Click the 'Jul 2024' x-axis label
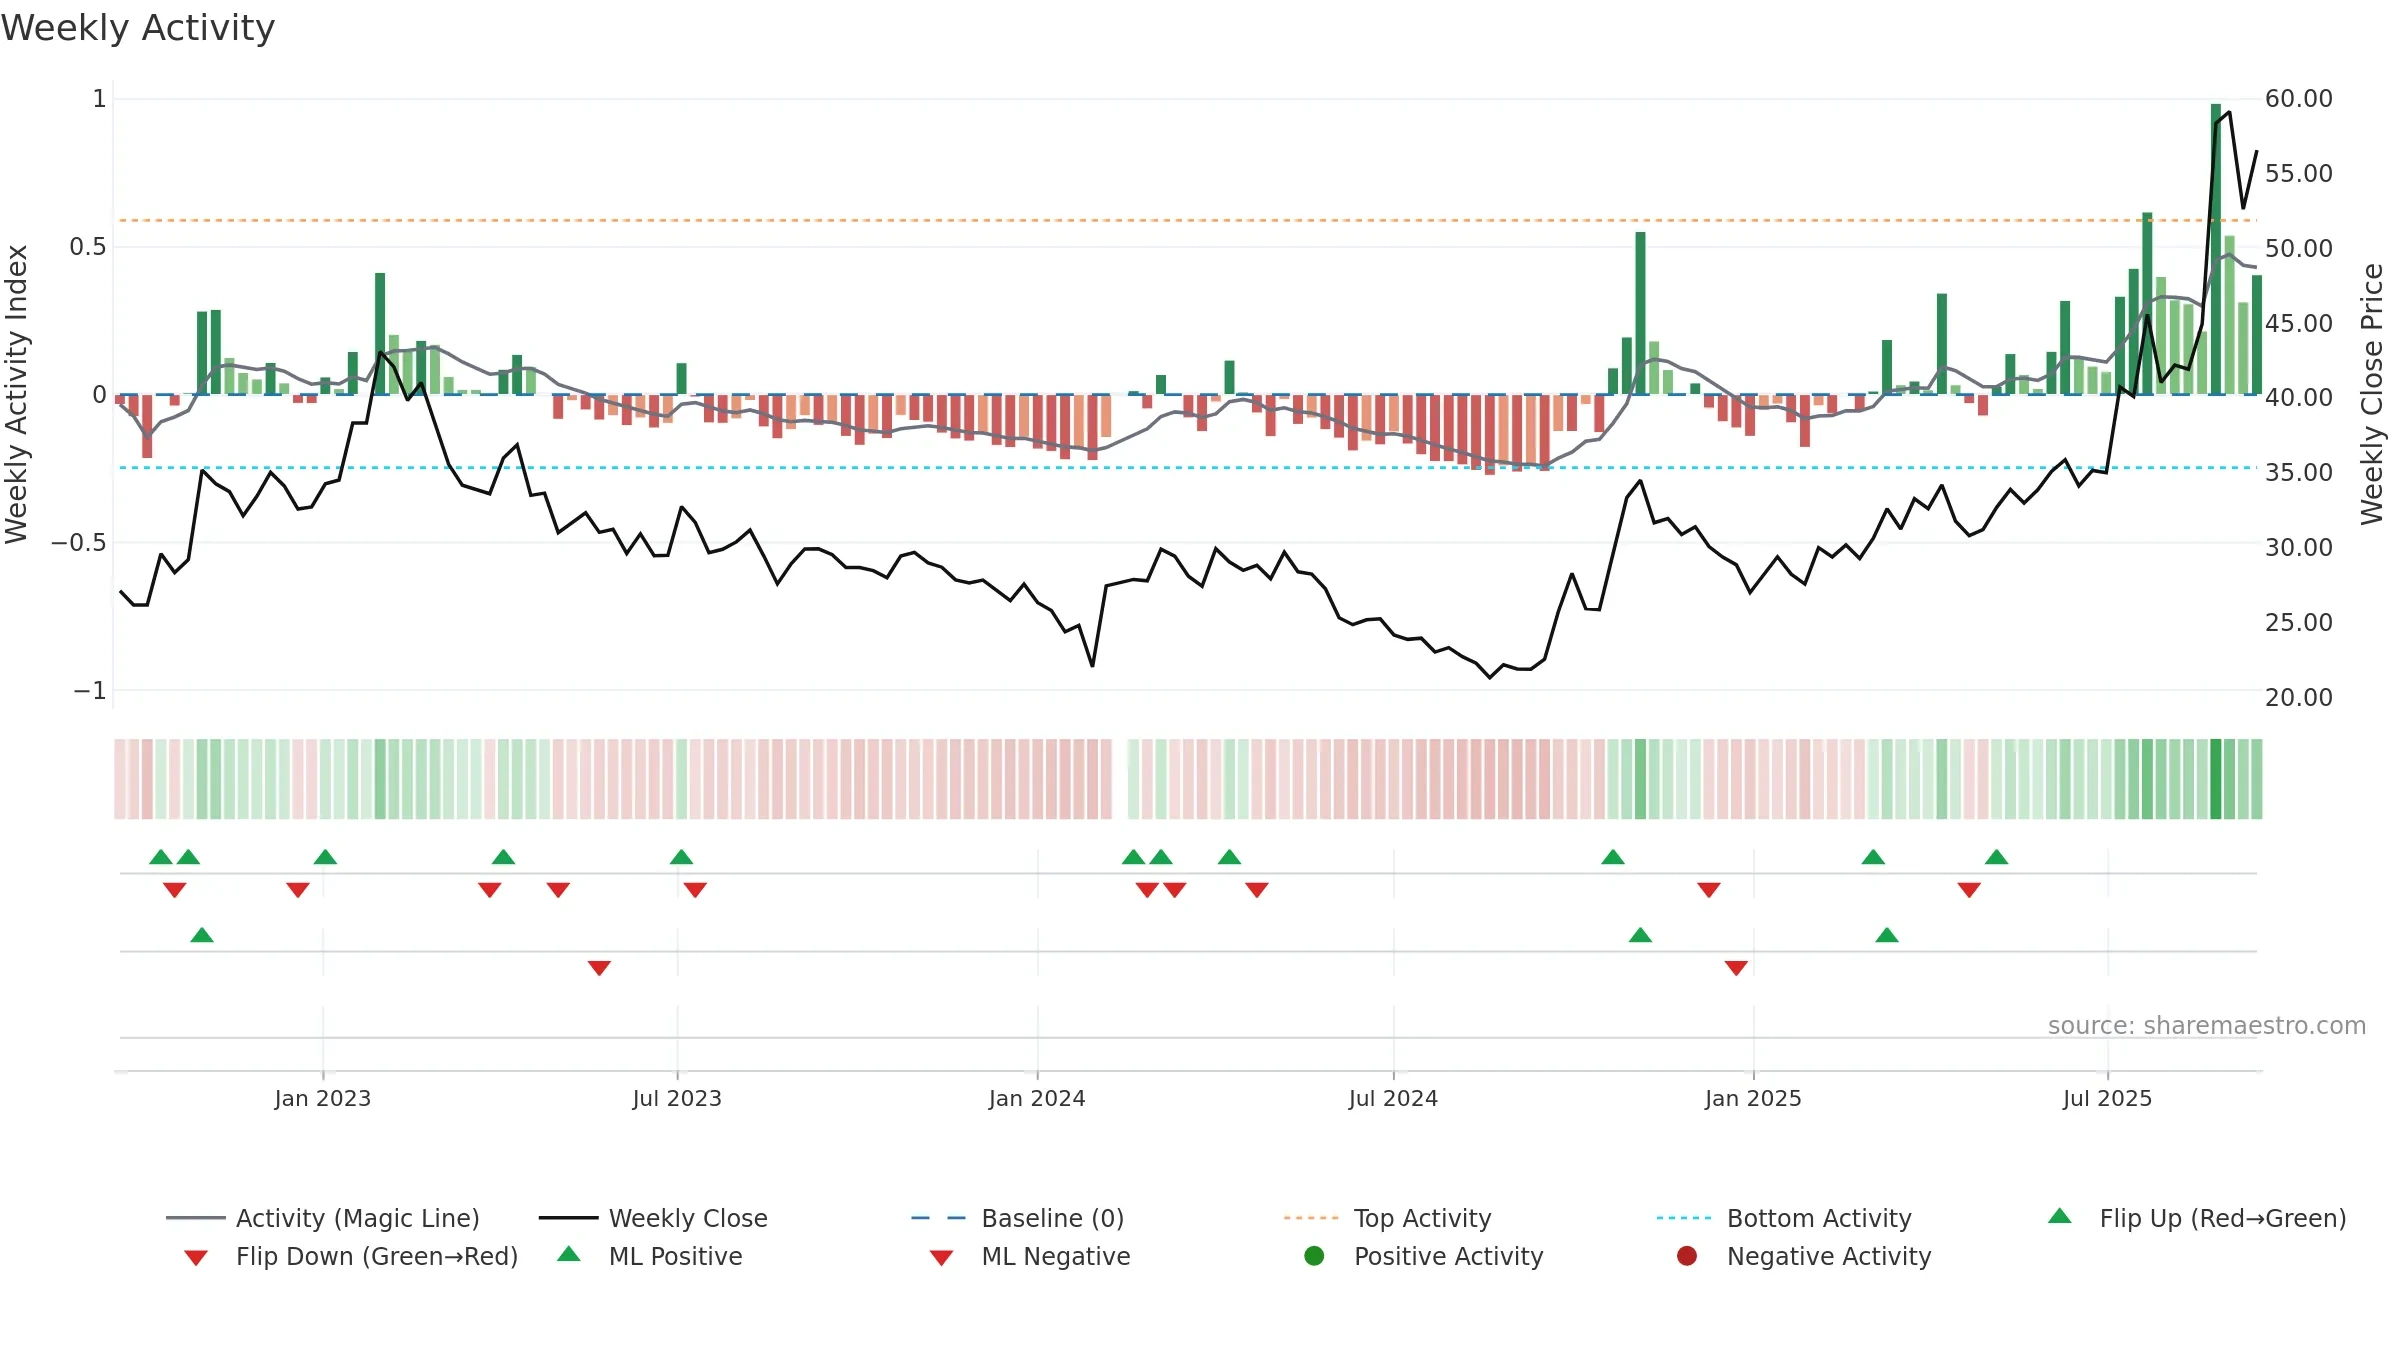 tap(1393, 1098)
